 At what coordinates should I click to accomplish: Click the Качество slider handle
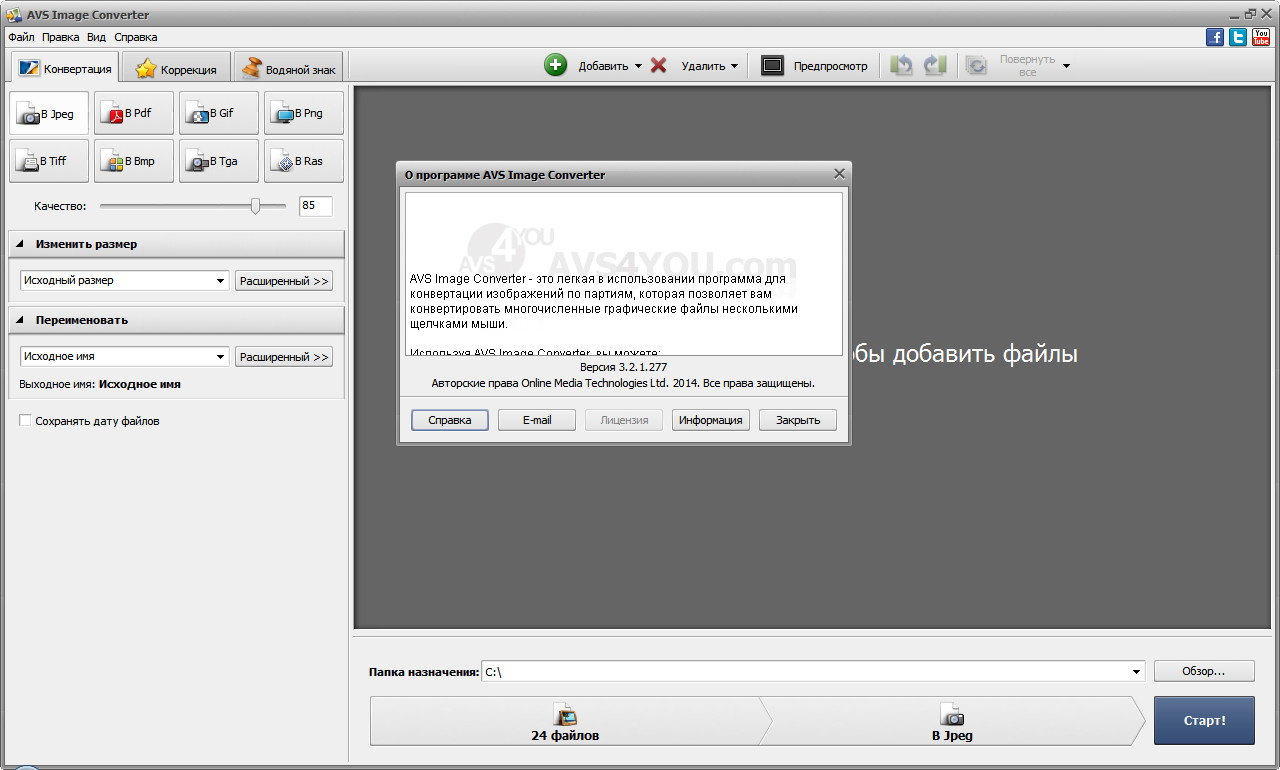coord(255,206)
